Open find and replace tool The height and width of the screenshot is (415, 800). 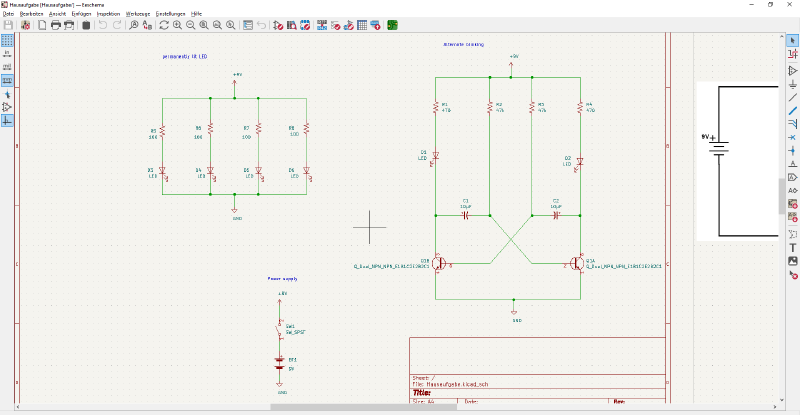pyautogui.click(x=147, y=25)
